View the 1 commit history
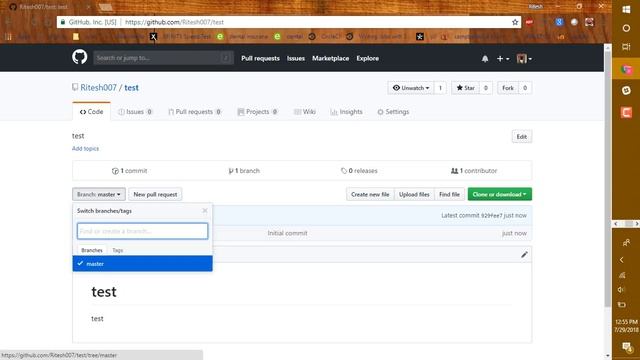 pyautogui.click(x=129, y=171)
